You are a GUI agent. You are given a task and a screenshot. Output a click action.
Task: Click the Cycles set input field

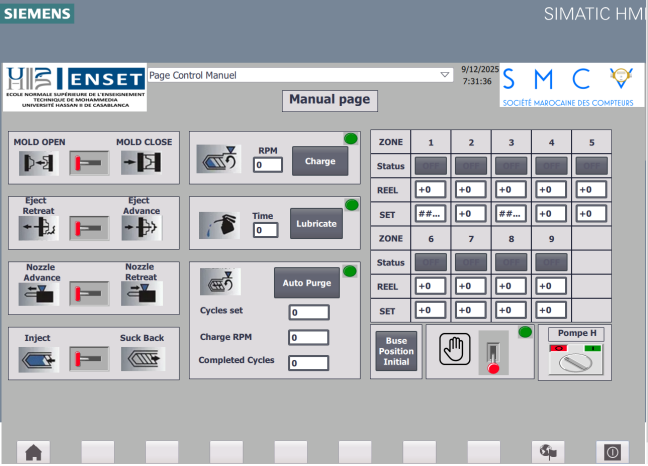click(309, 312)
